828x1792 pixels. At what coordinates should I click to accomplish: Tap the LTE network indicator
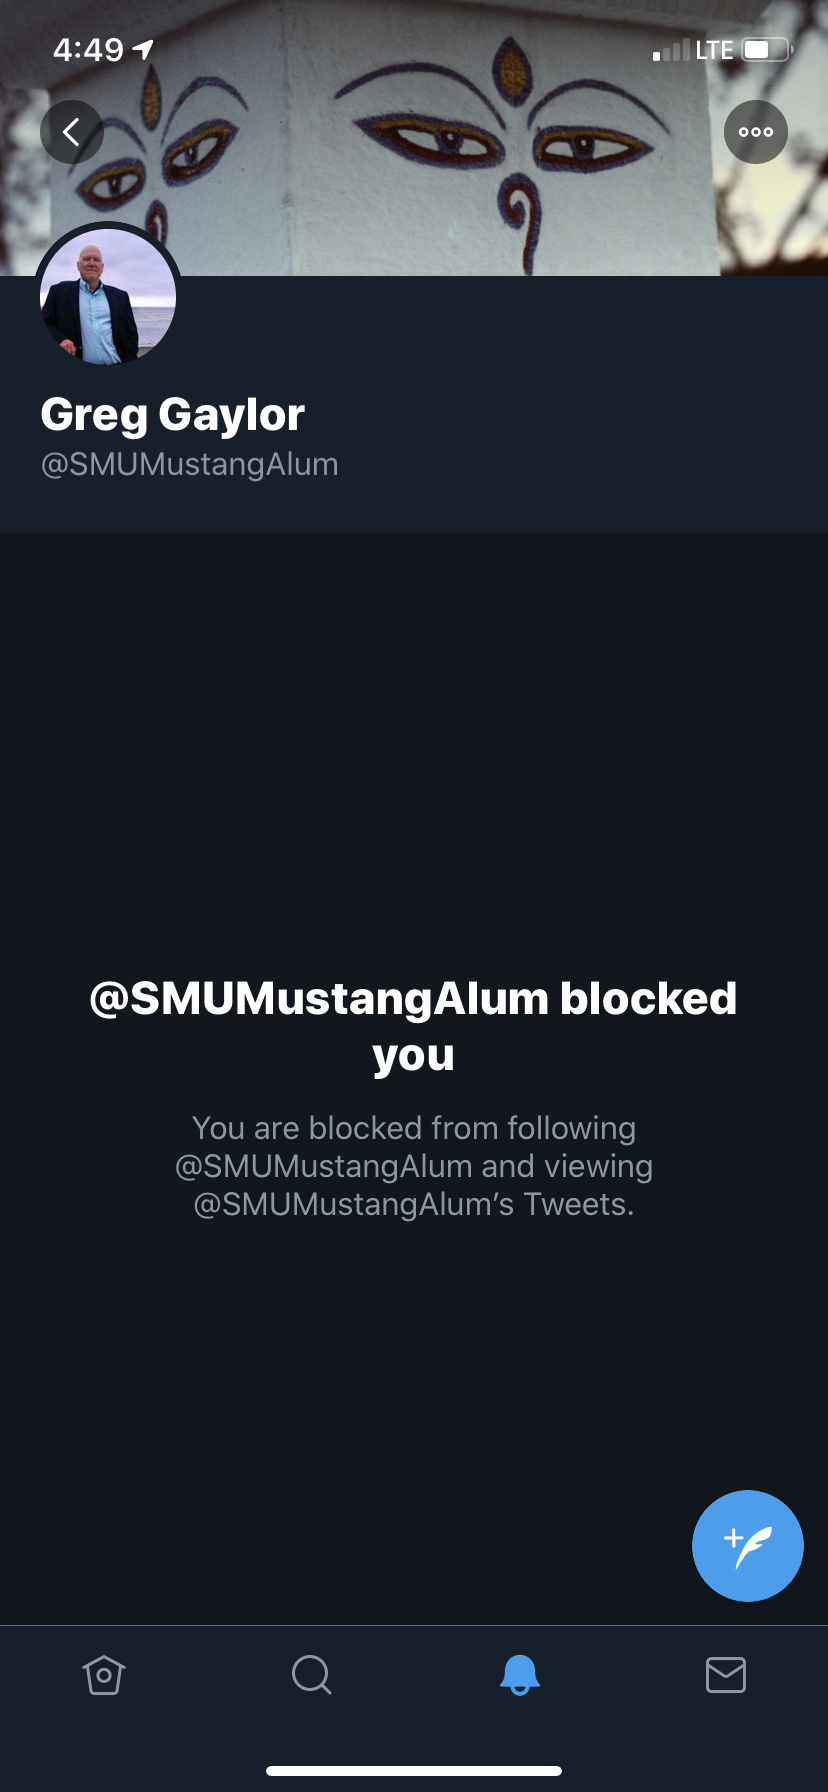[714, 50]
